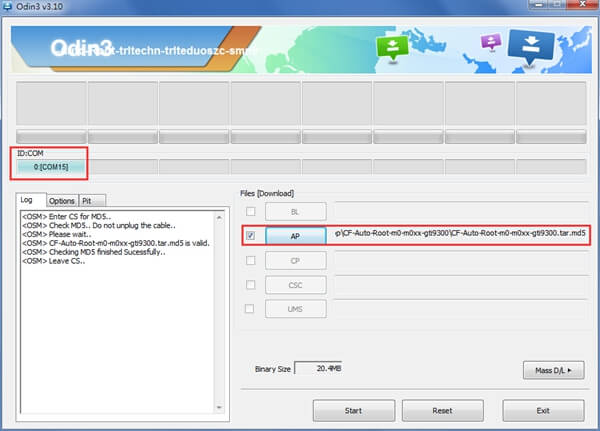
Task: Click the empty CSC file path field
Action: (x=460, y=284)
